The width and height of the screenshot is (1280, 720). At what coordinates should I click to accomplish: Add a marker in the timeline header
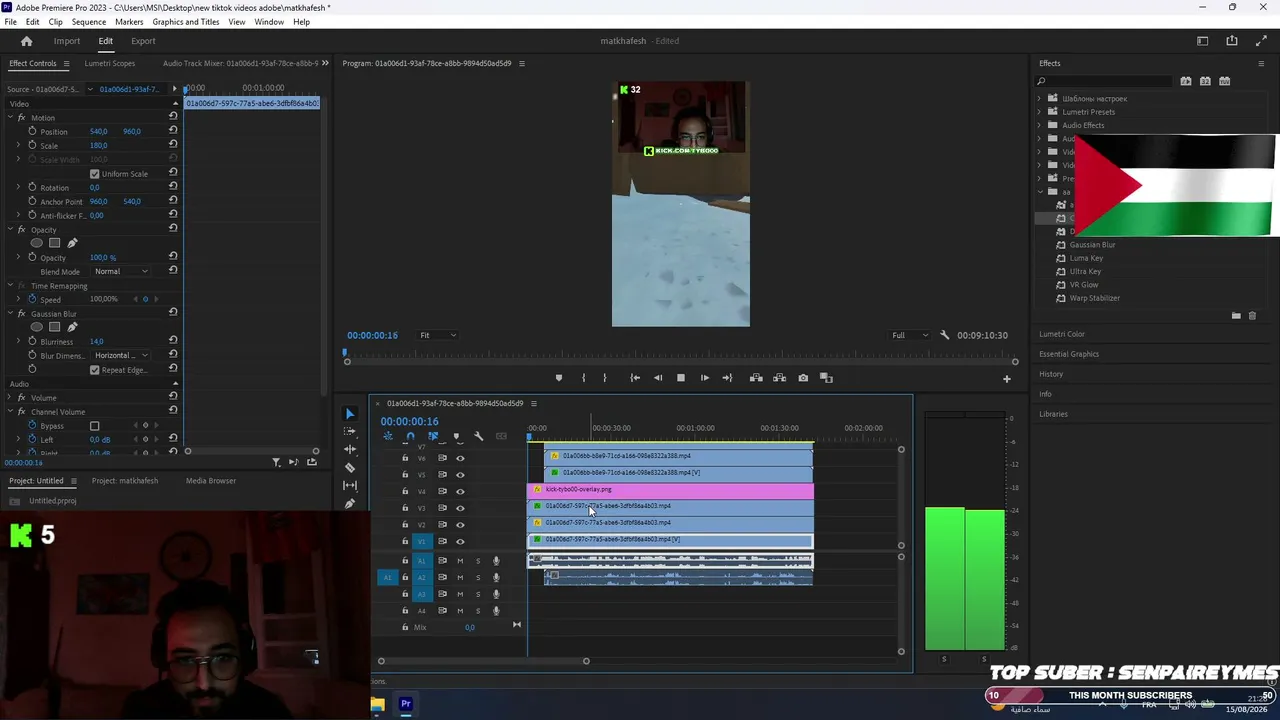456,436
